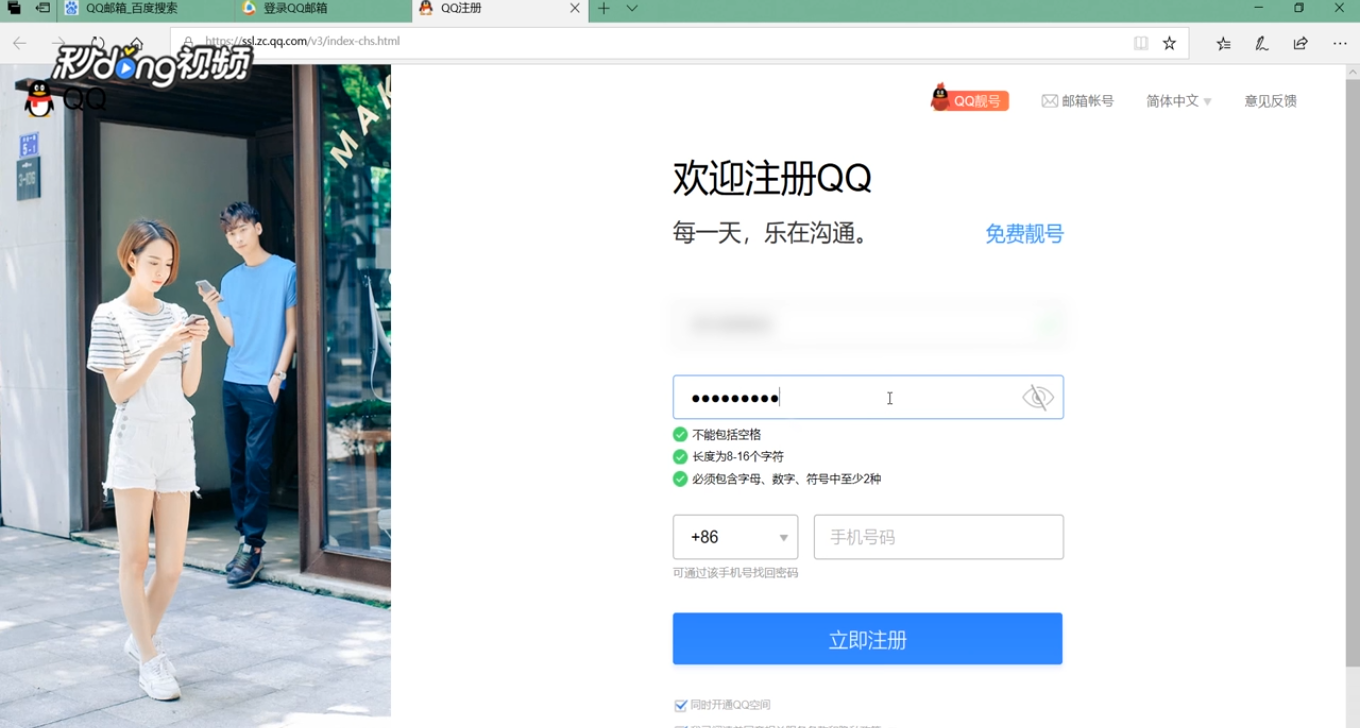The image size is (1360, 728).
Task: Go back with browser back arrow
Action: pos(19,43)
